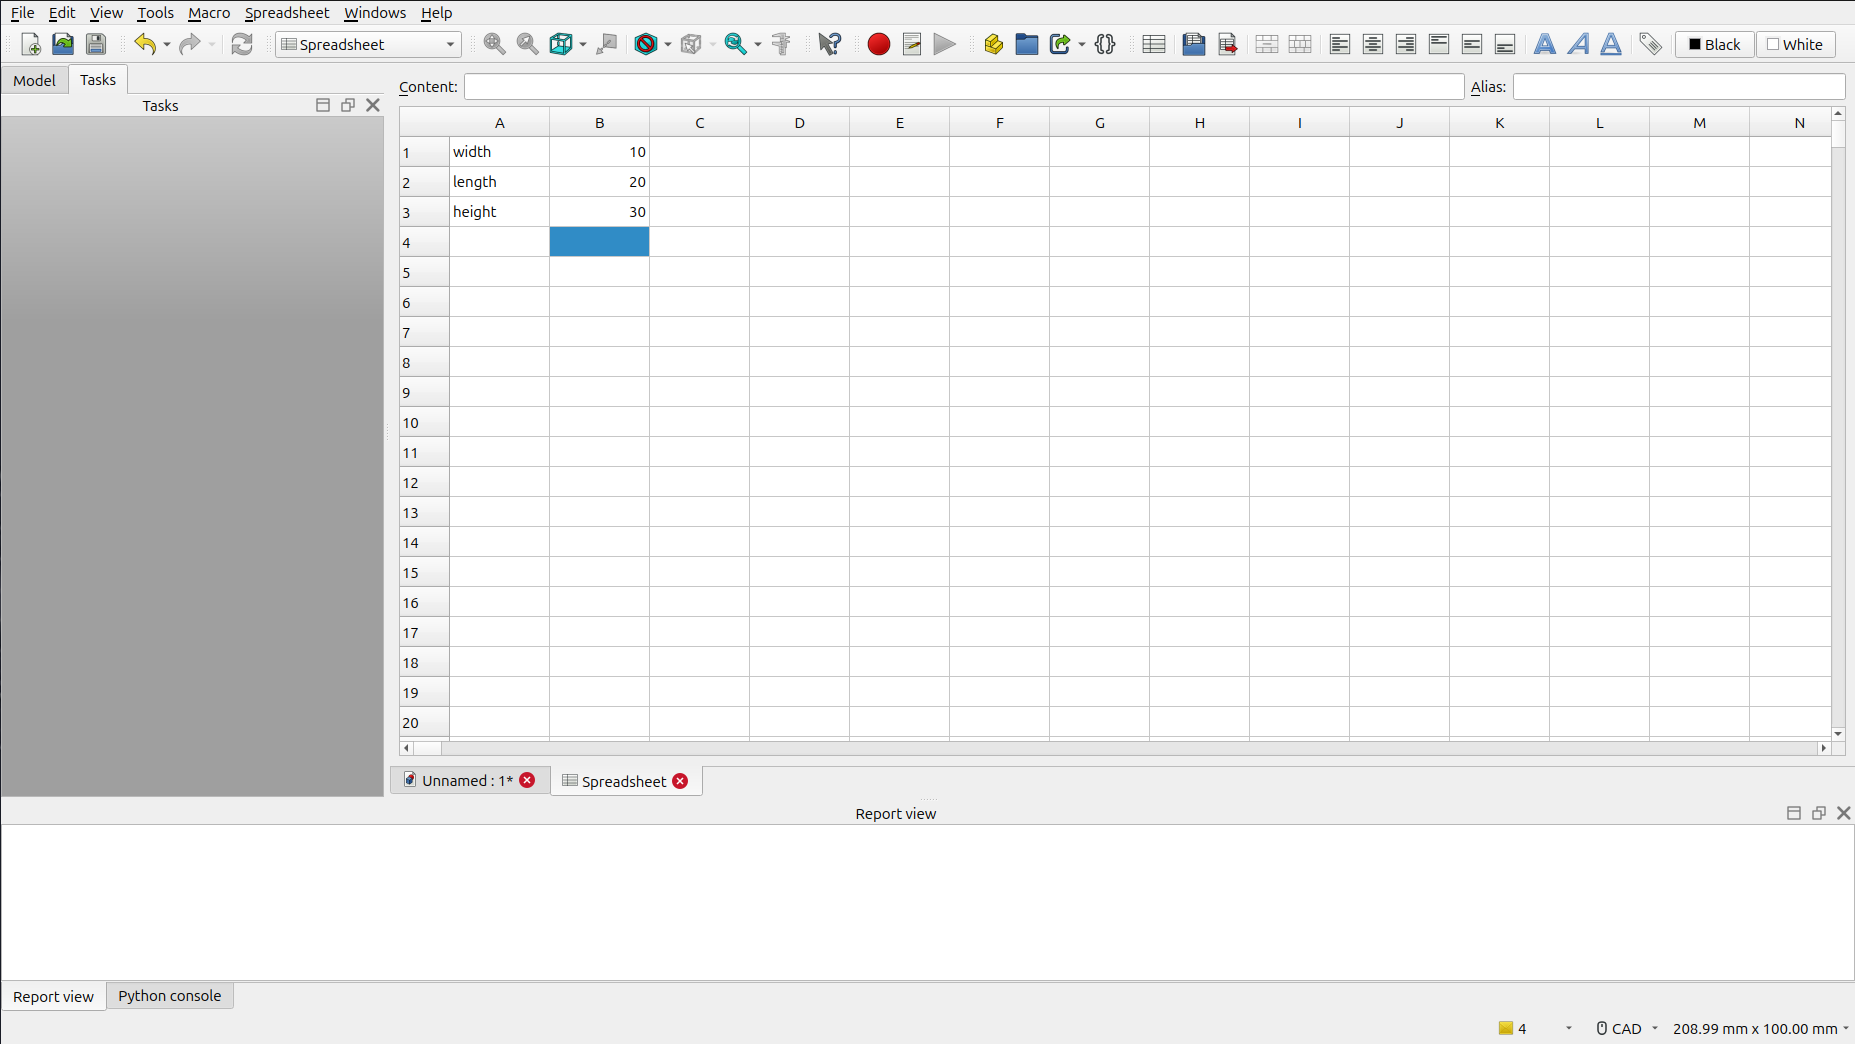Open the draw style dropdown arrow
The height and width of the screenshot is (1044, 1855).
[668, 44]
